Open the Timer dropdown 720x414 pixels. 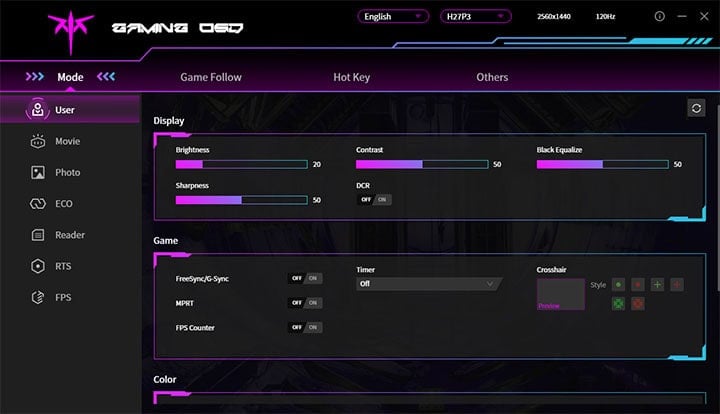click(428, 284)
